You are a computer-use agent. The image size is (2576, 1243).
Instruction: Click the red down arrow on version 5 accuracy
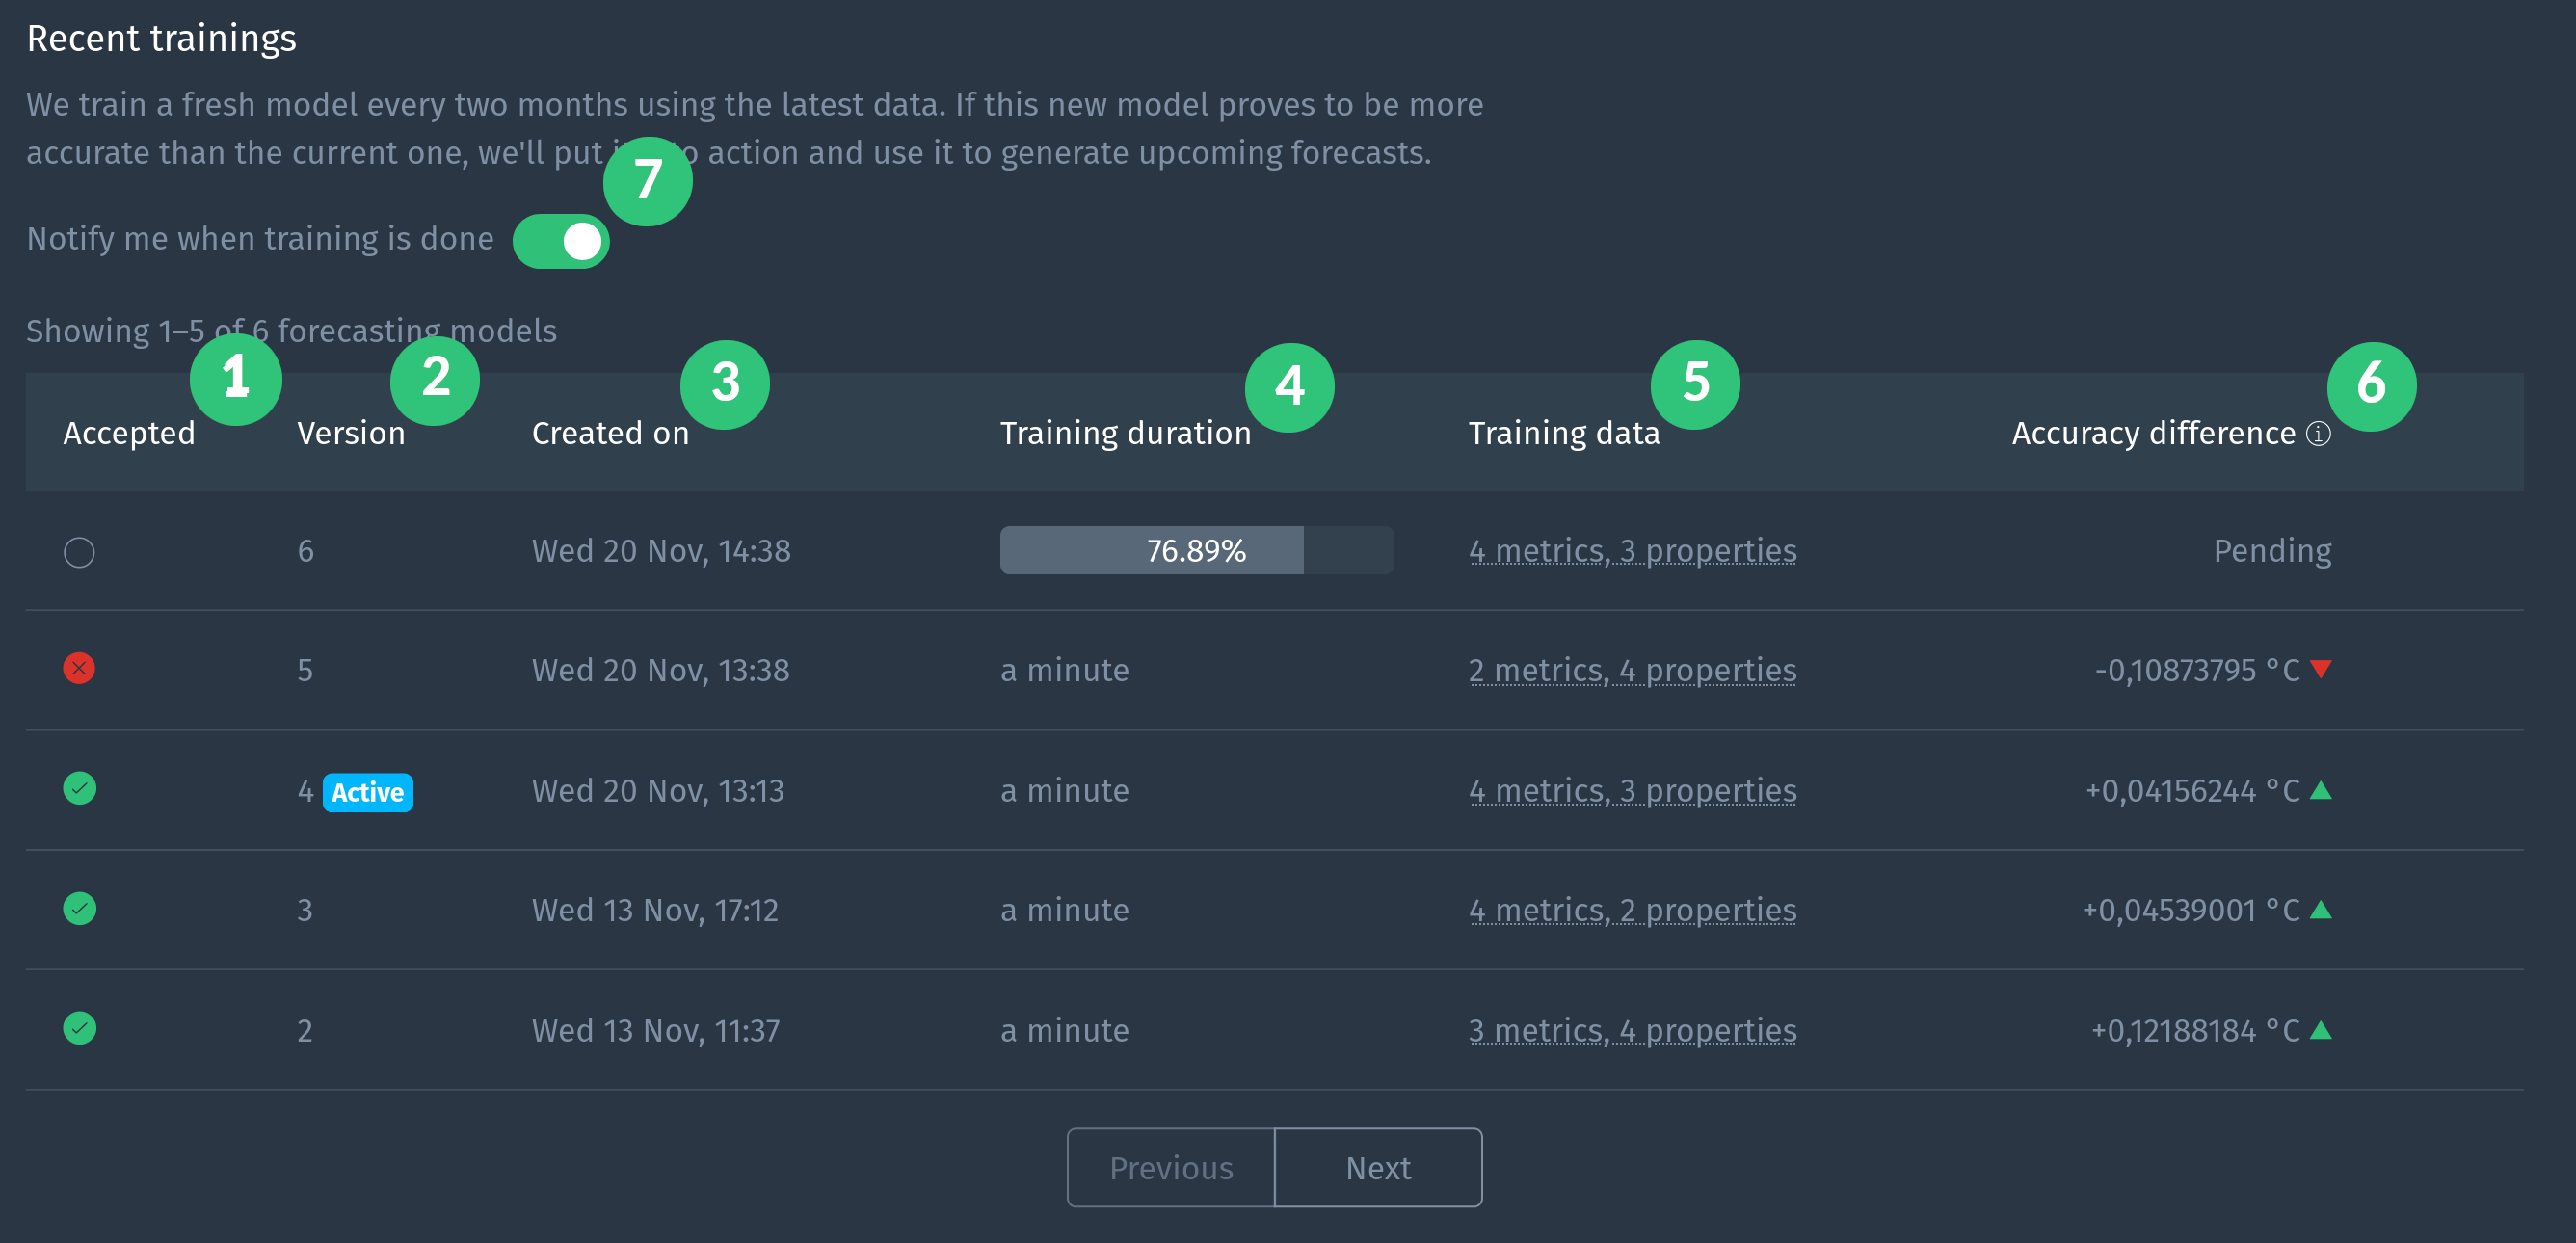[x=2321, y=669]
